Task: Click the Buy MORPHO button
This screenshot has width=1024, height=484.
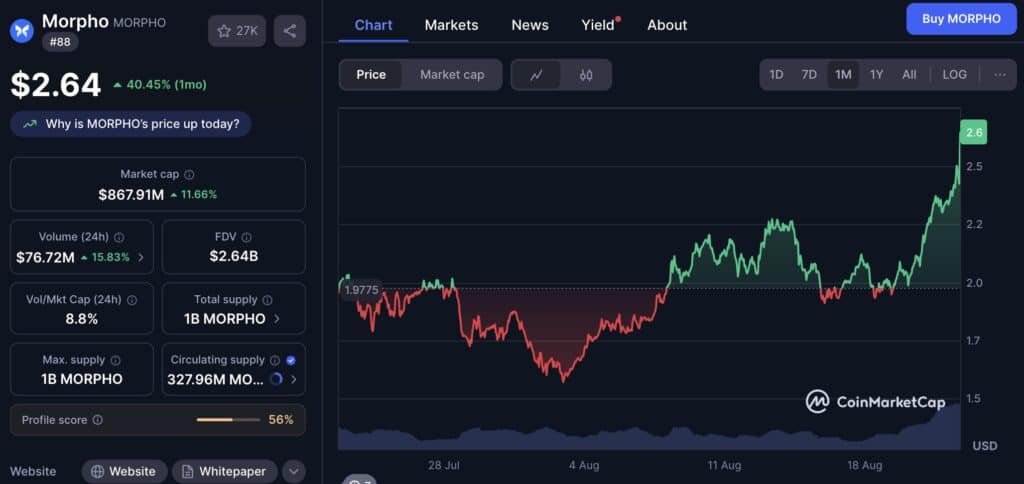Action: point(961,19)
